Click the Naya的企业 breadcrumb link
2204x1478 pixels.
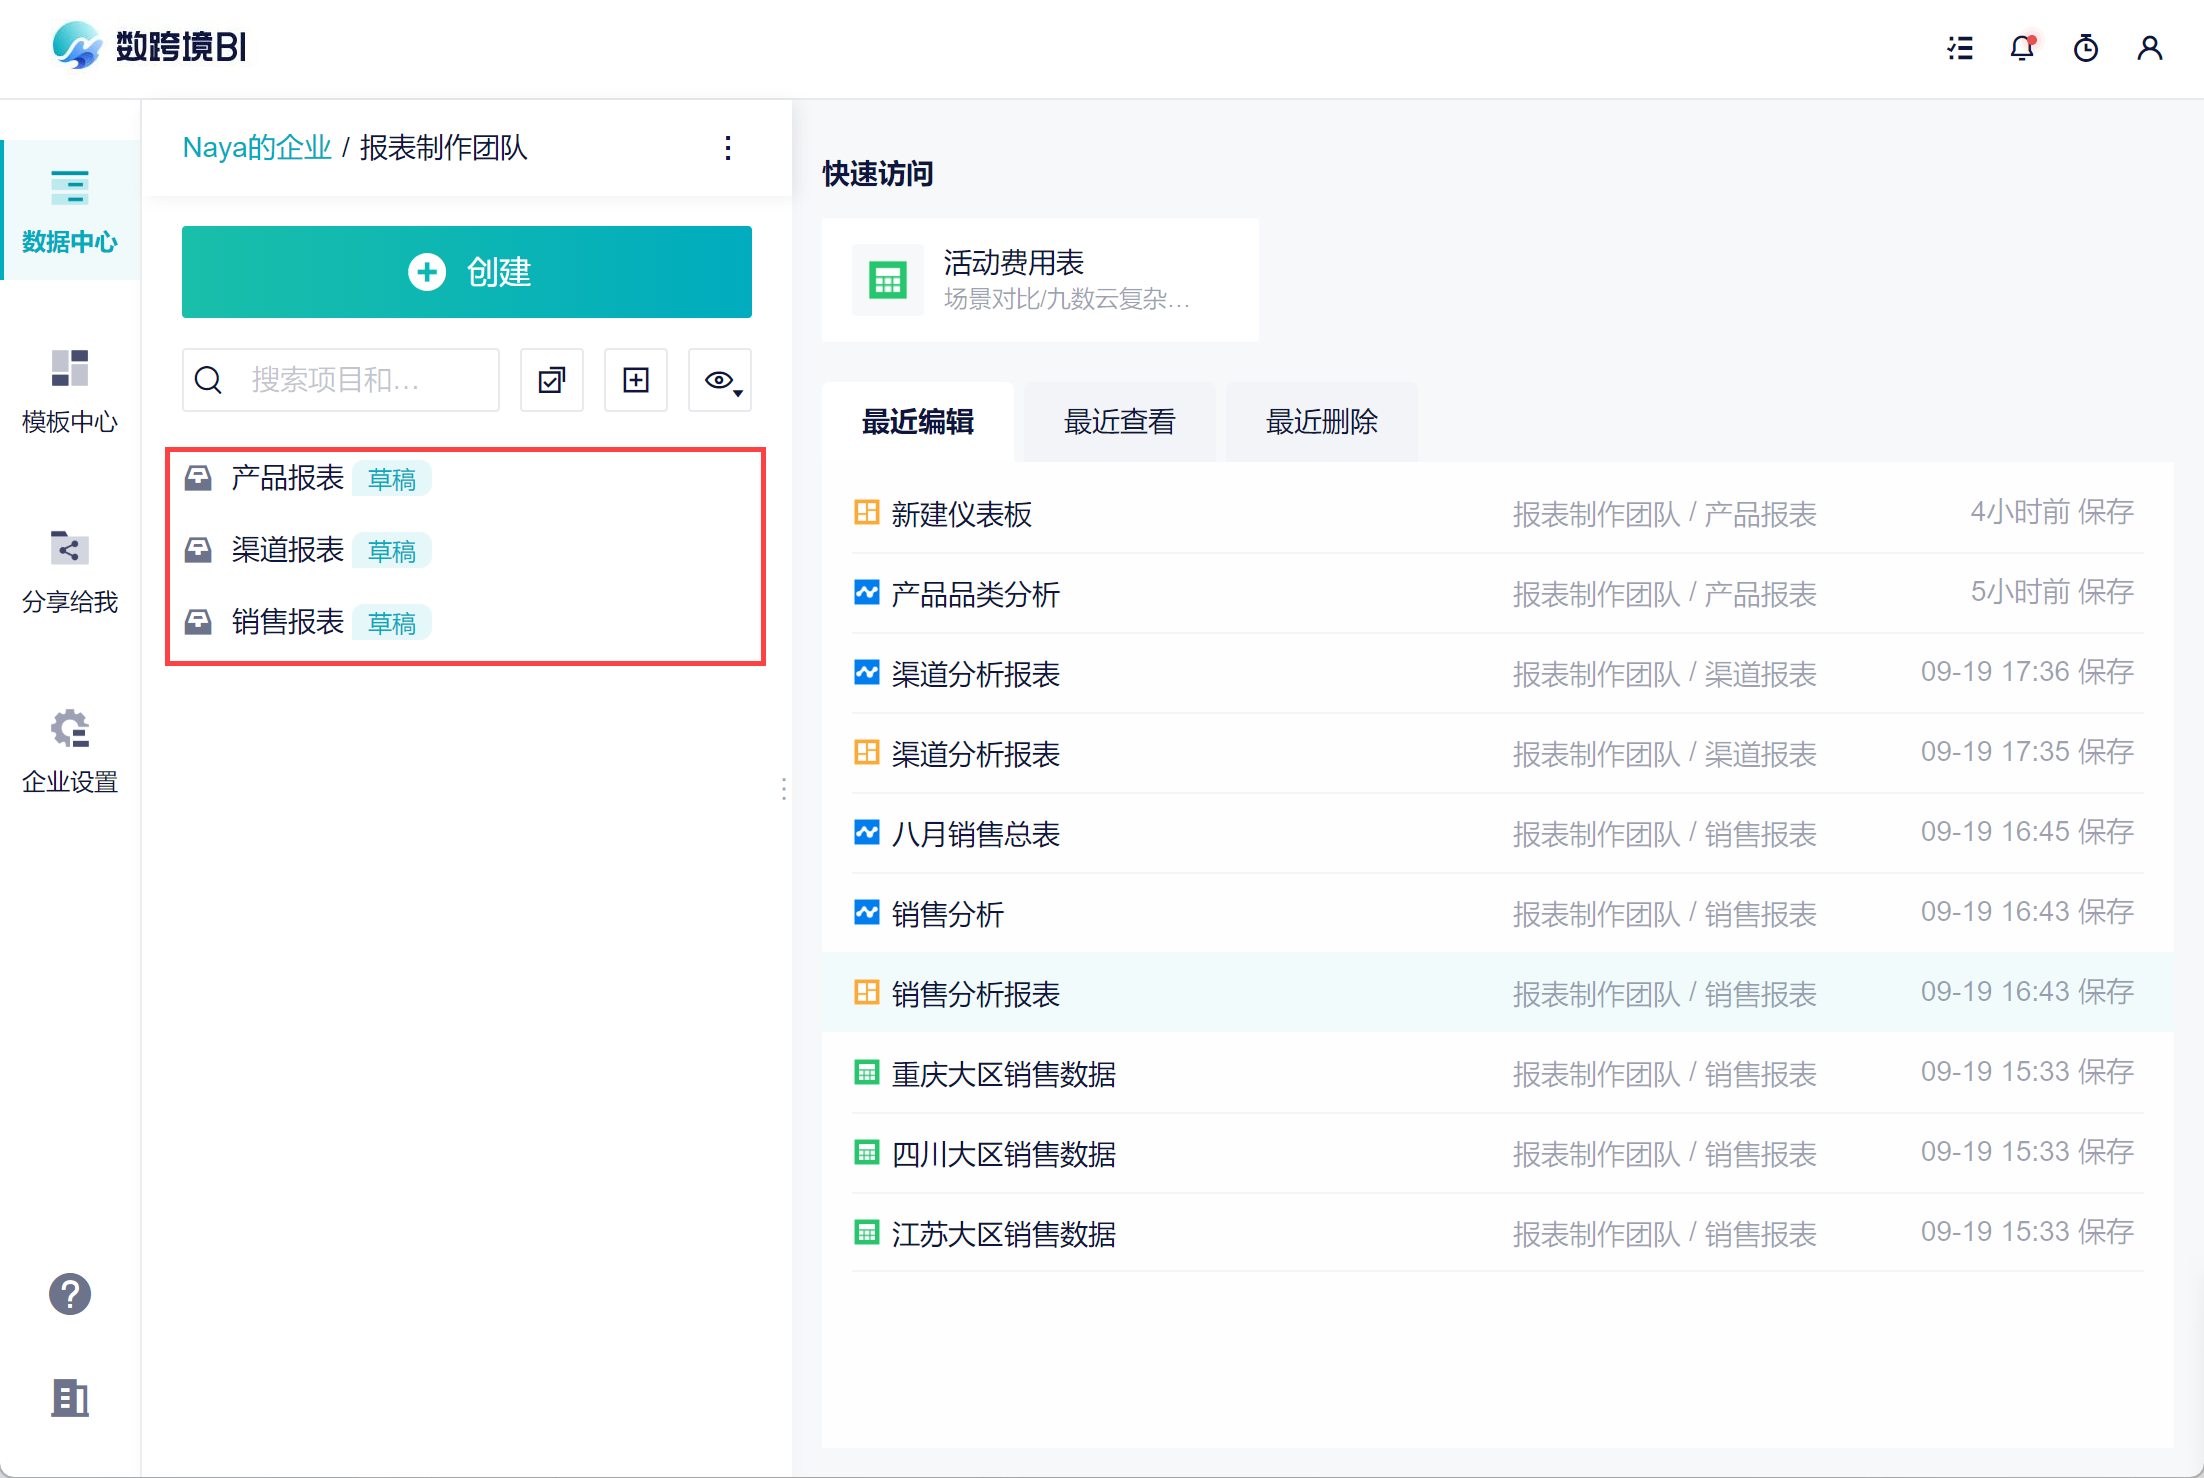(x=256, y=148)
